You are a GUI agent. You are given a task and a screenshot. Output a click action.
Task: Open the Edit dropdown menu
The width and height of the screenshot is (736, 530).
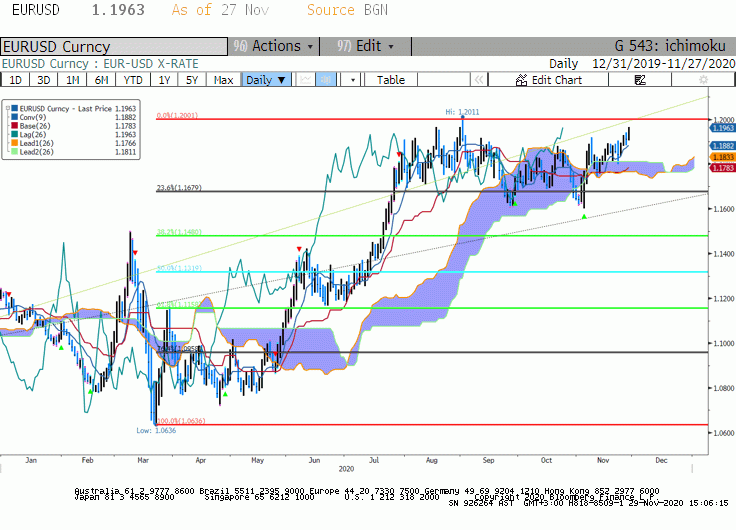coord(366,46)
